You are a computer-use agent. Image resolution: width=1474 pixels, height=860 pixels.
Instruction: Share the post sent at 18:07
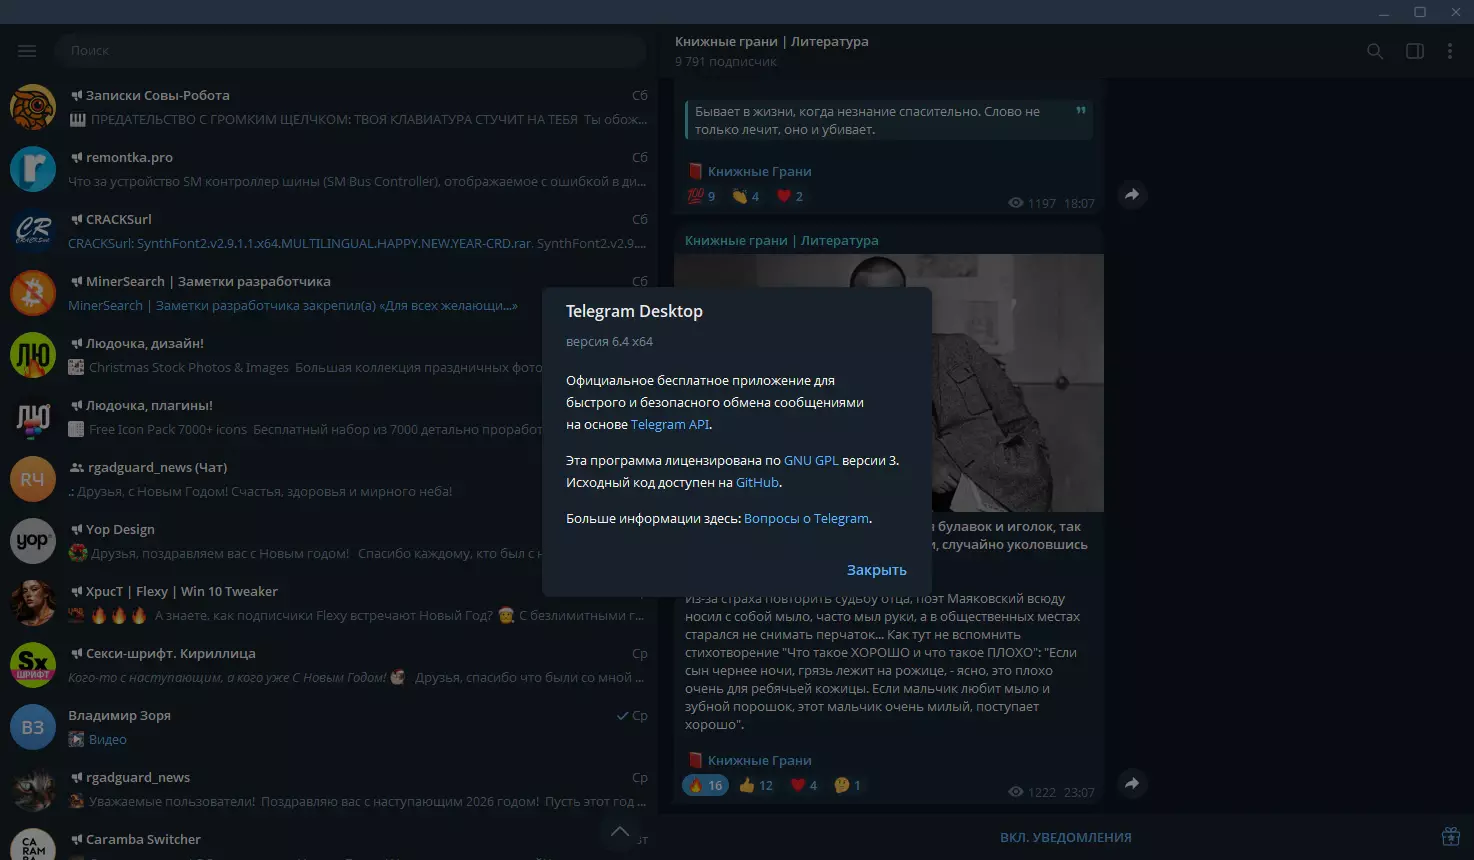(x=1132, y=195)
